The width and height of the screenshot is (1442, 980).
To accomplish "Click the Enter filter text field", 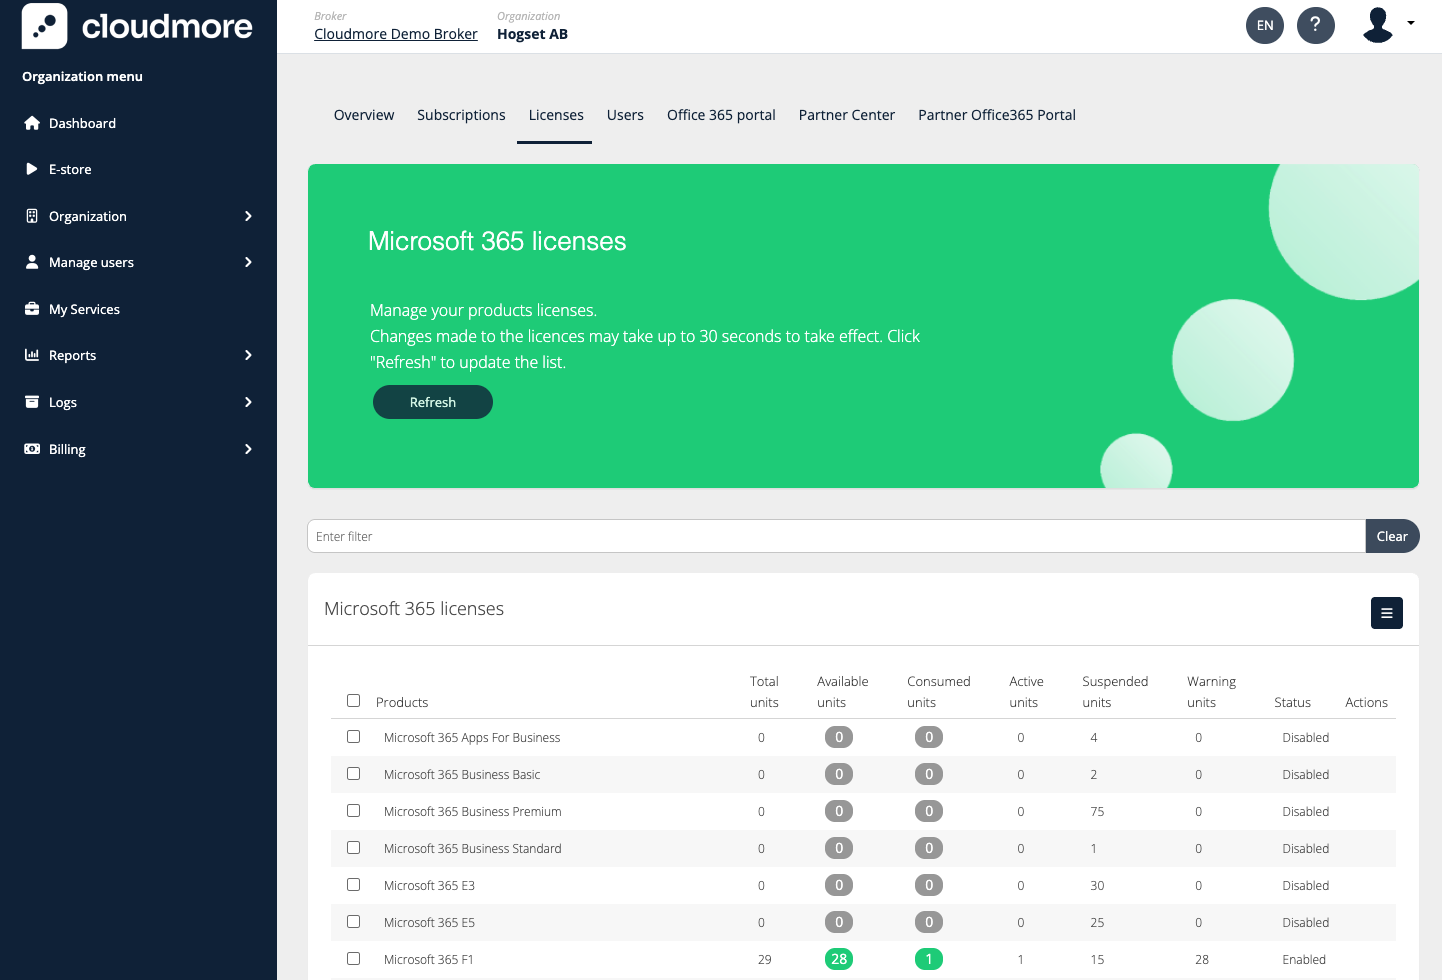I will [x=835, y=536].
